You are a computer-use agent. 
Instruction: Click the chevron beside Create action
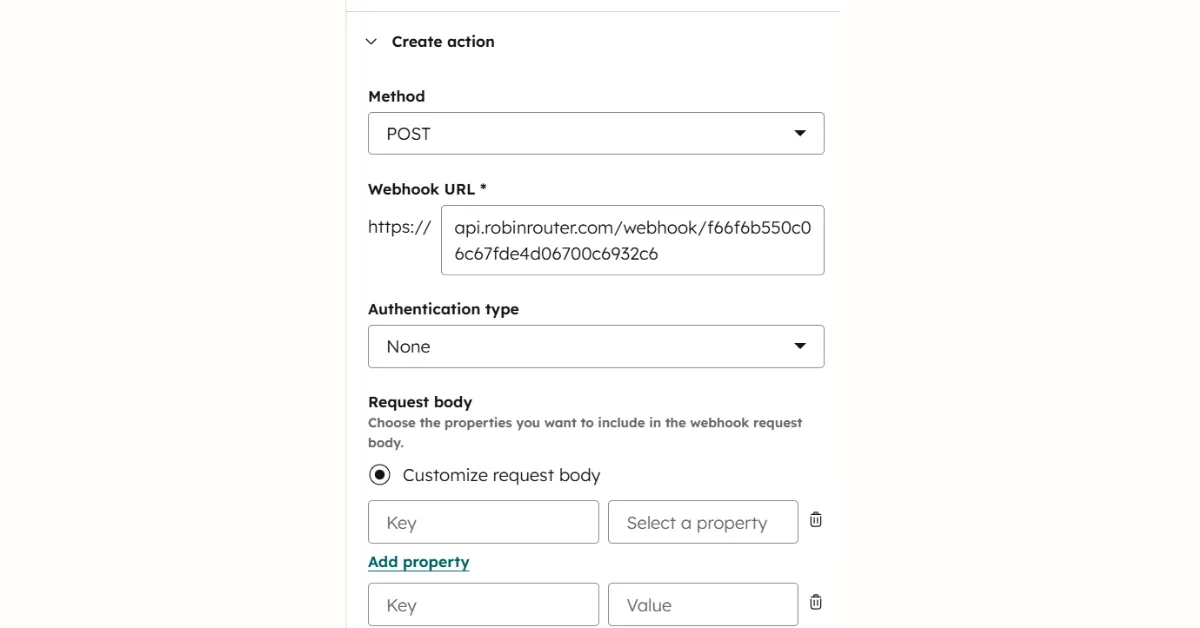click(371, 41)
